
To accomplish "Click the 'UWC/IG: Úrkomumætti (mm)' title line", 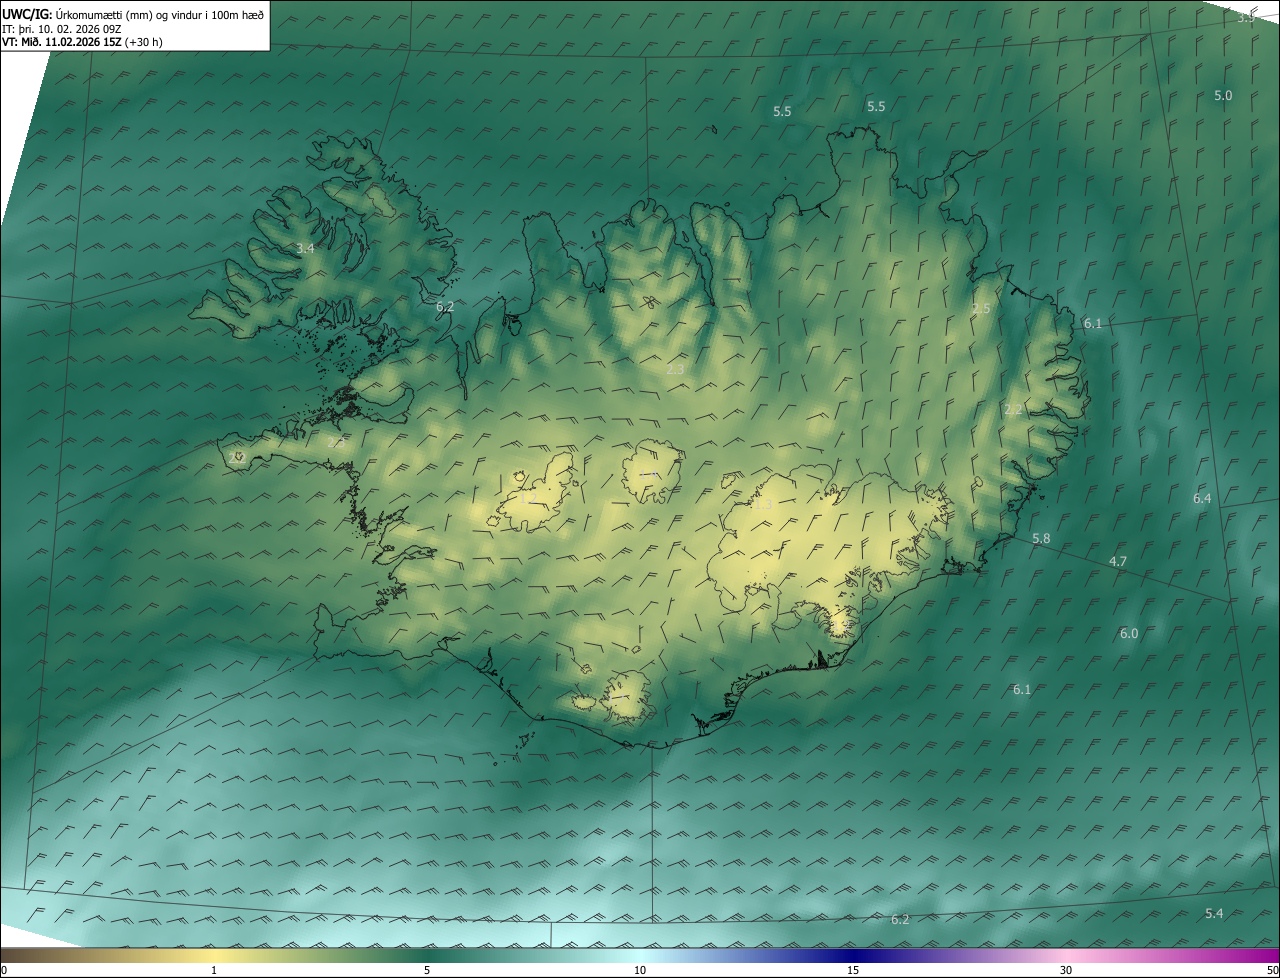I will click(x=133, y=14).
